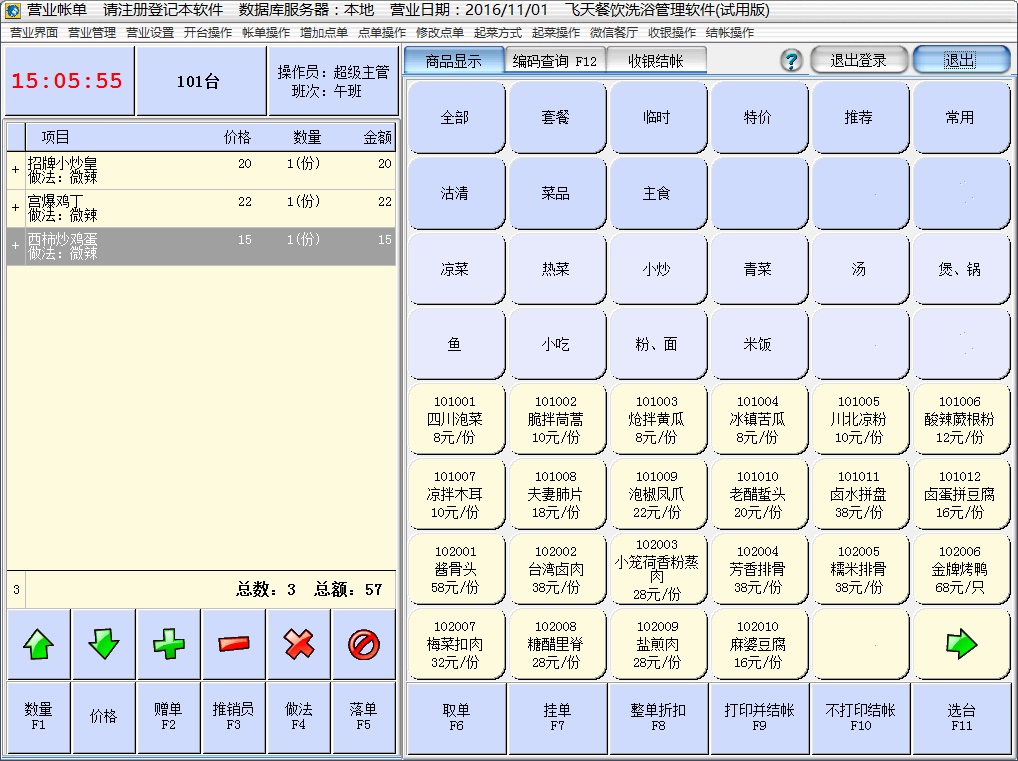Click the green down arrow icon

104,645
